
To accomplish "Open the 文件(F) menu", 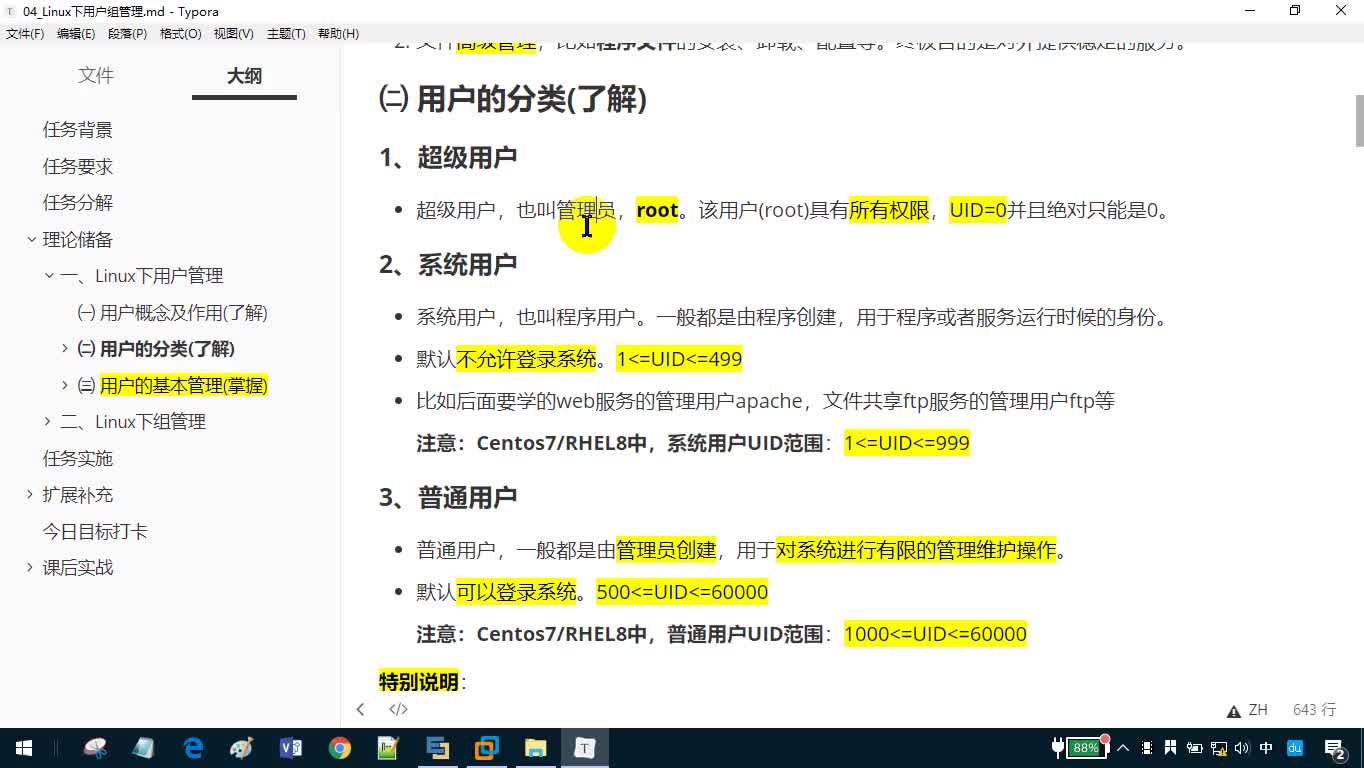I will coord(25,33).
